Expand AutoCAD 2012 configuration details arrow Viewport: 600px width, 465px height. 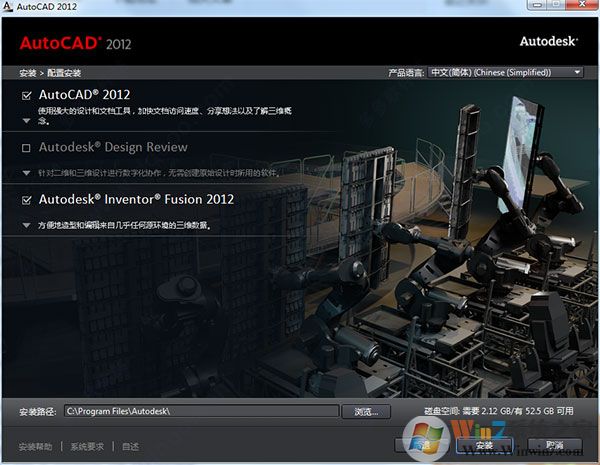click(26, 121)
